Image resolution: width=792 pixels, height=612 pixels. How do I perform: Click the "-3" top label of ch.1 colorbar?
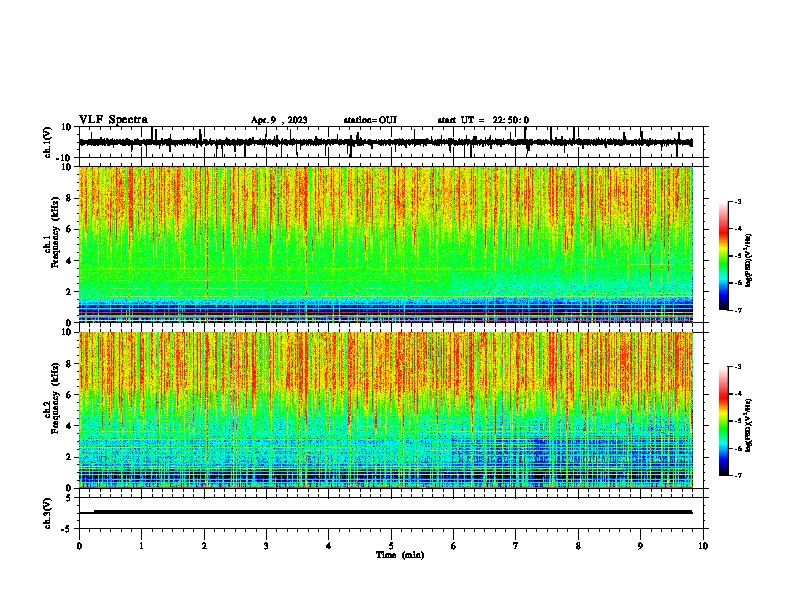tap(737, 201)
